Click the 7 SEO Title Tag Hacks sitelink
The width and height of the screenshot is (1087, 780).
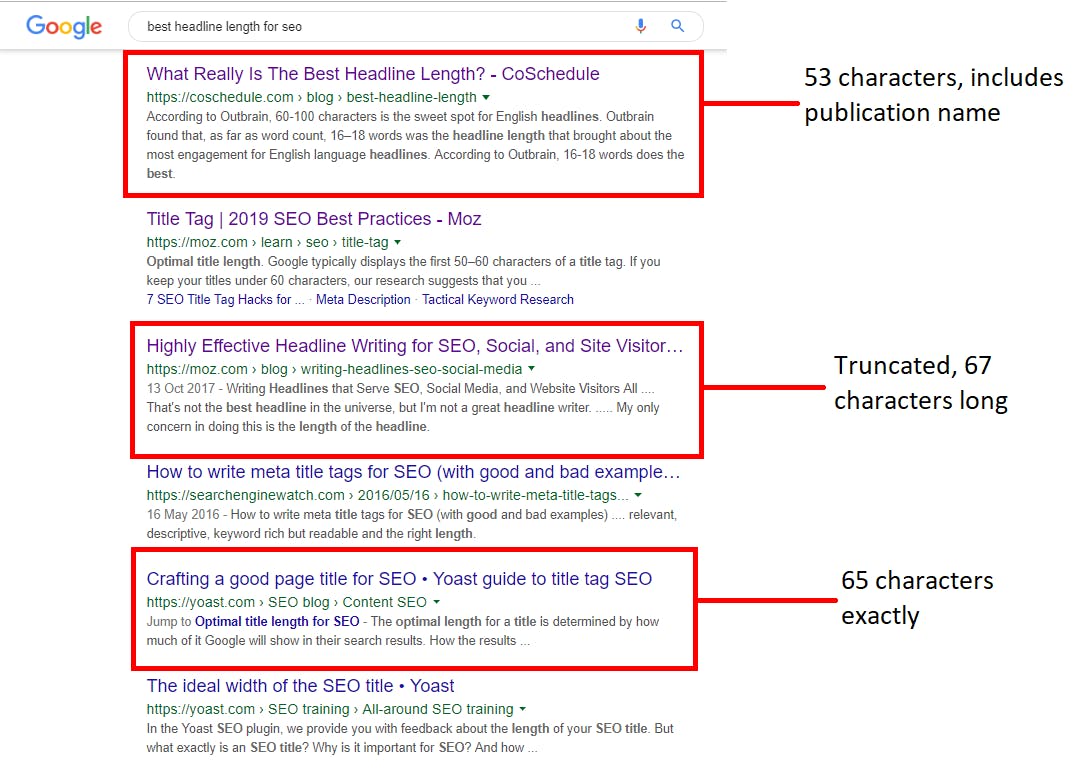coord(219,299)
